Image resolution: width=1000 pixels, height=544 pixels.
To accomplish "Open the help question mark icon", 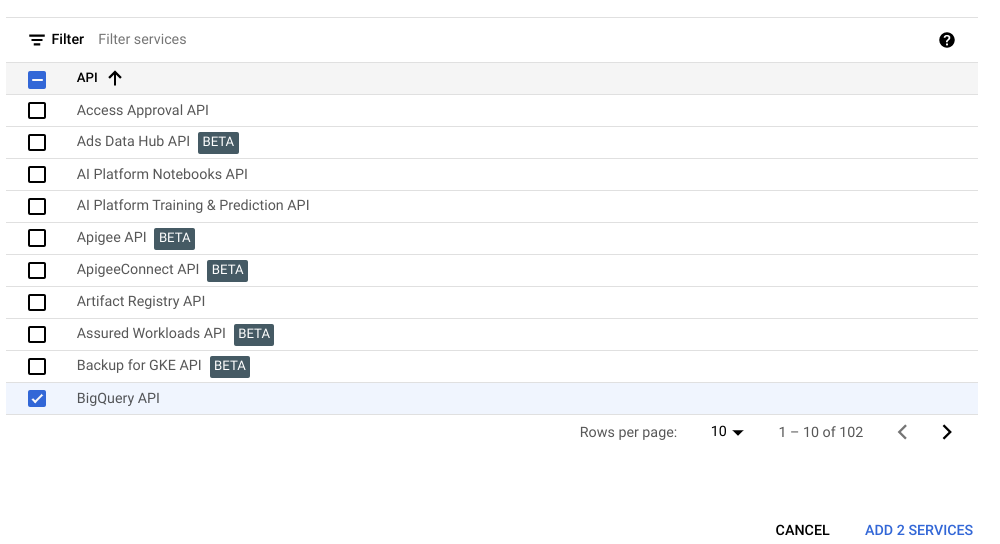I will 946,40.
